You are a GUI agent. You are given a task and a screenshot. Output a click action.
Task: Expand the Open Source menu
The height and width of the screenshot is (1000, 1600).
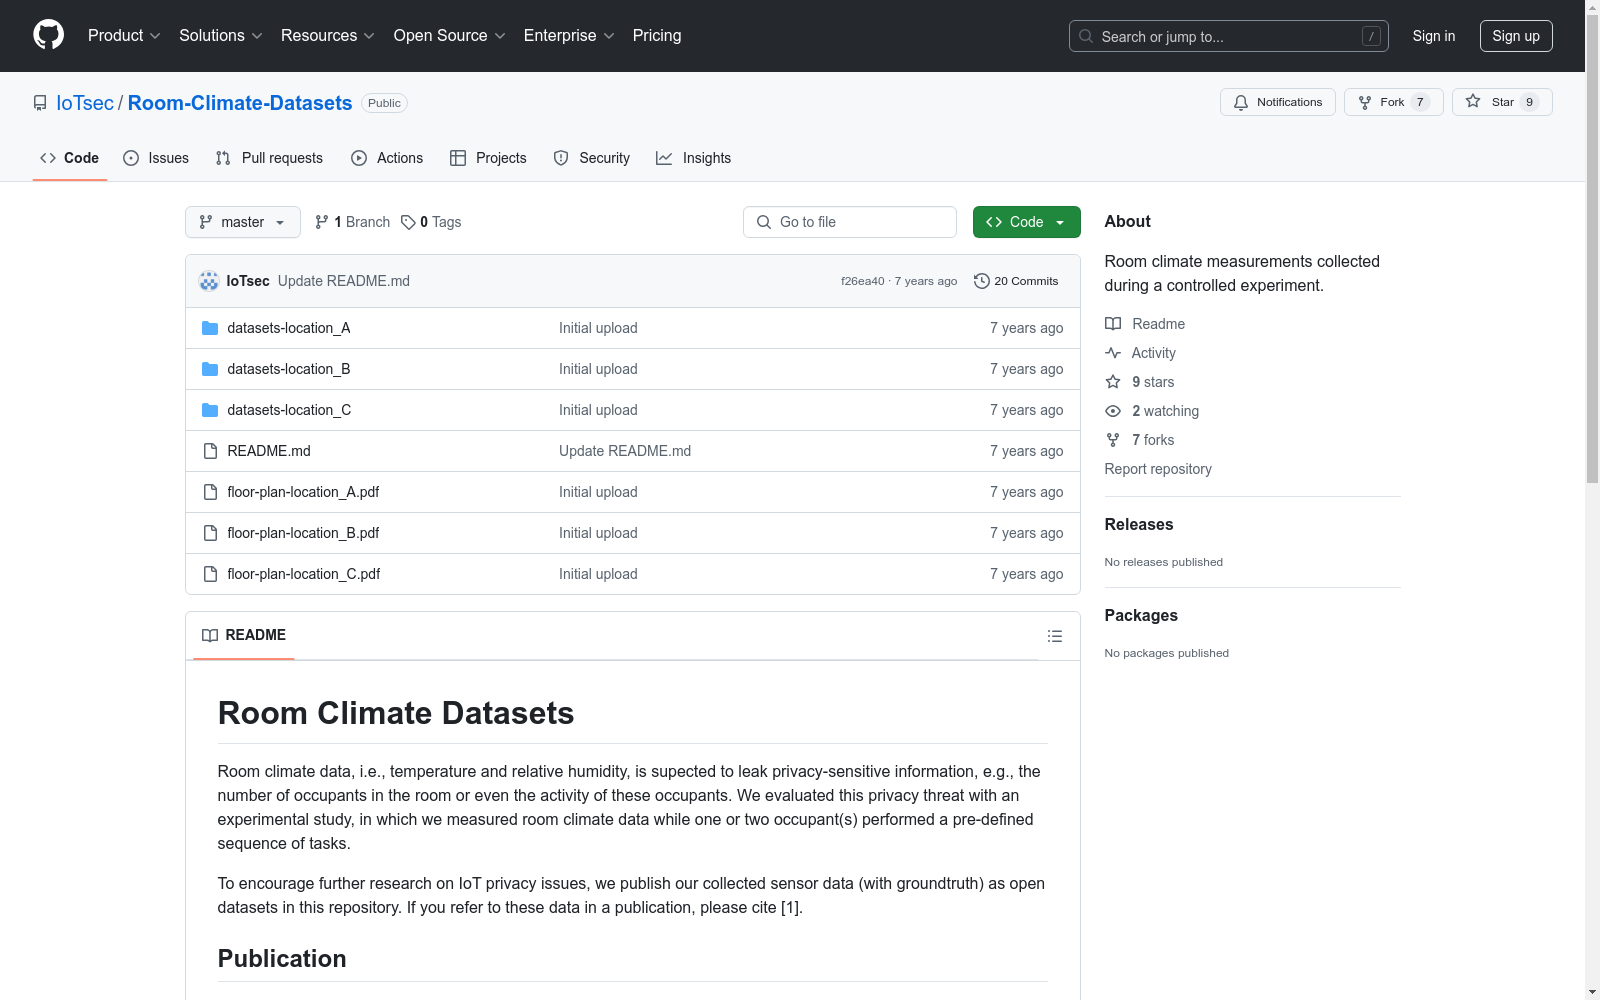(450, 36)
